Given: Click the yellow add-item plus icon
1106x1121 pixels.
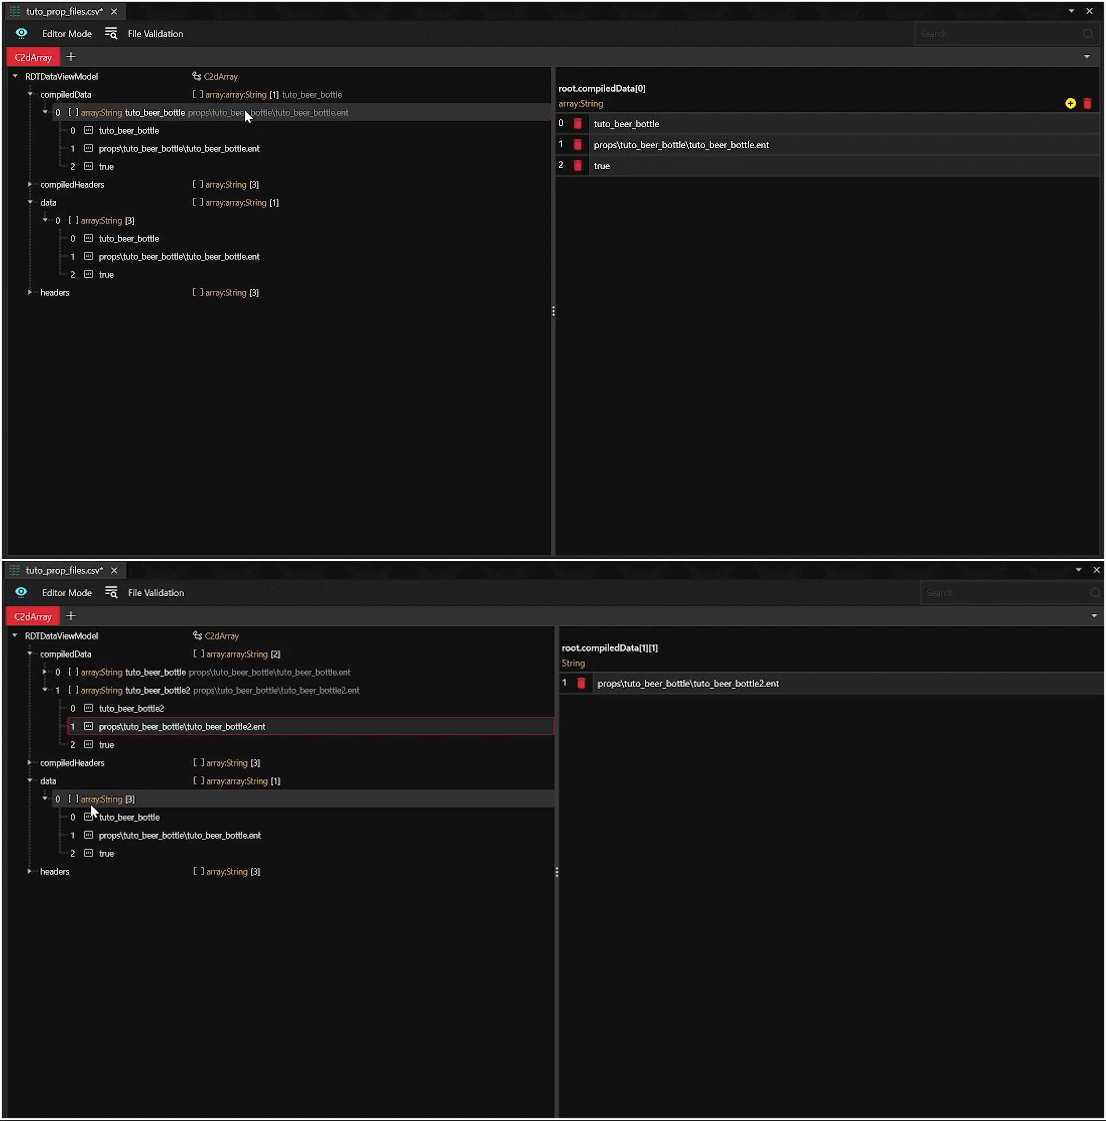Looking at the screenshot, I should [x=1070, y=104].
